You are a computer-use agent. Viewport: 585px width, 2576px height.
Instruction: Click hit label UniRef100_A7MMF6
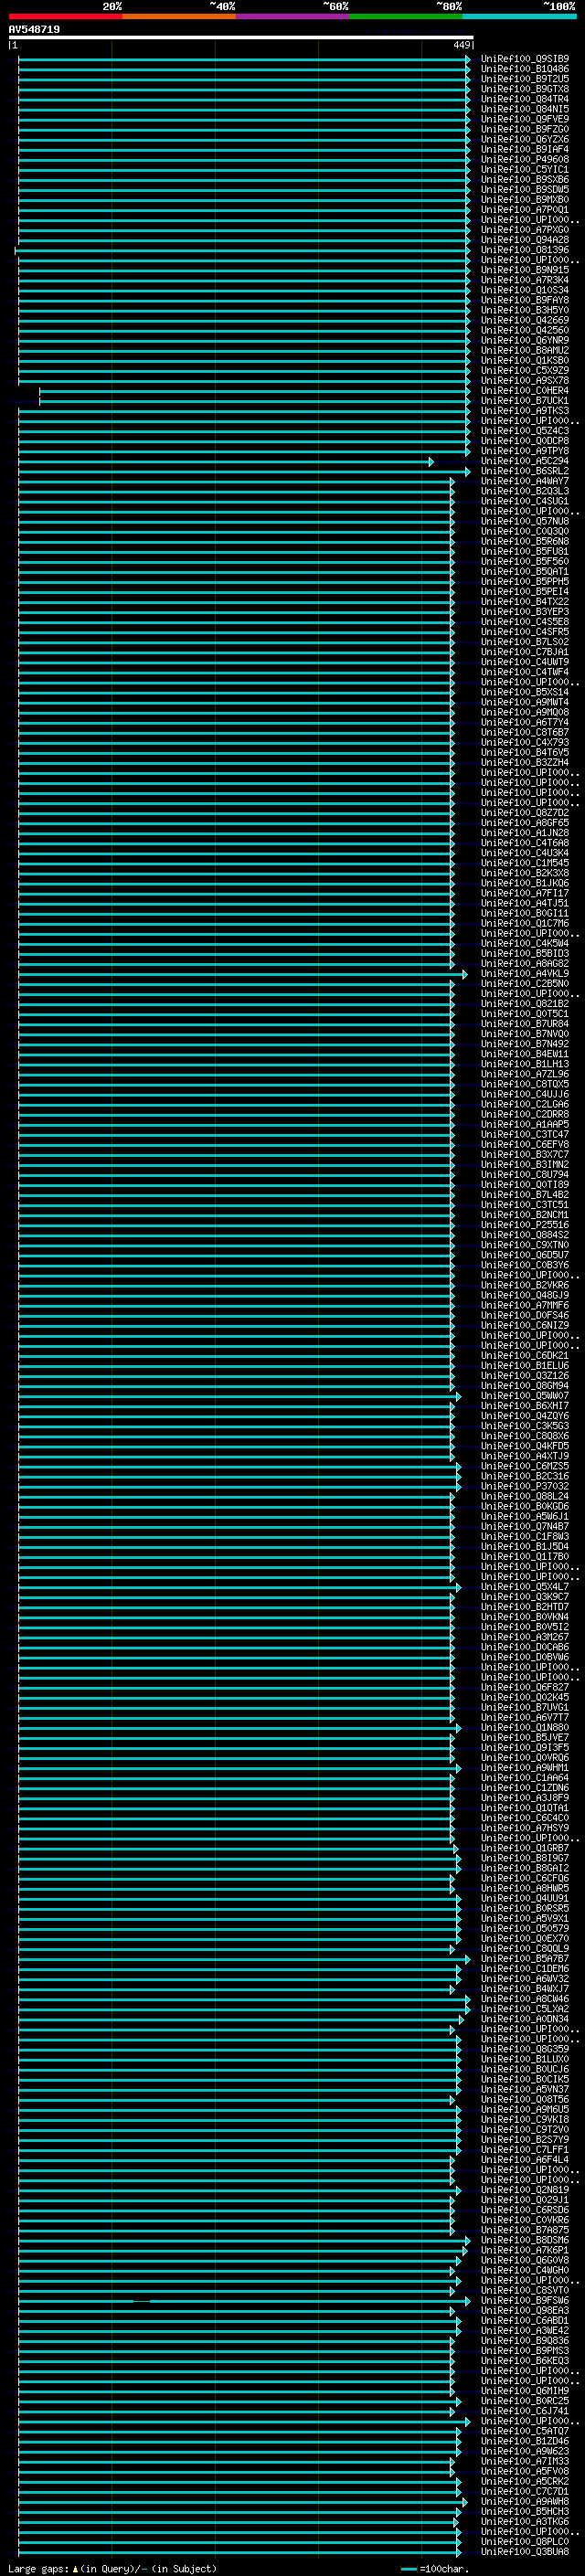coord(525,1305)
